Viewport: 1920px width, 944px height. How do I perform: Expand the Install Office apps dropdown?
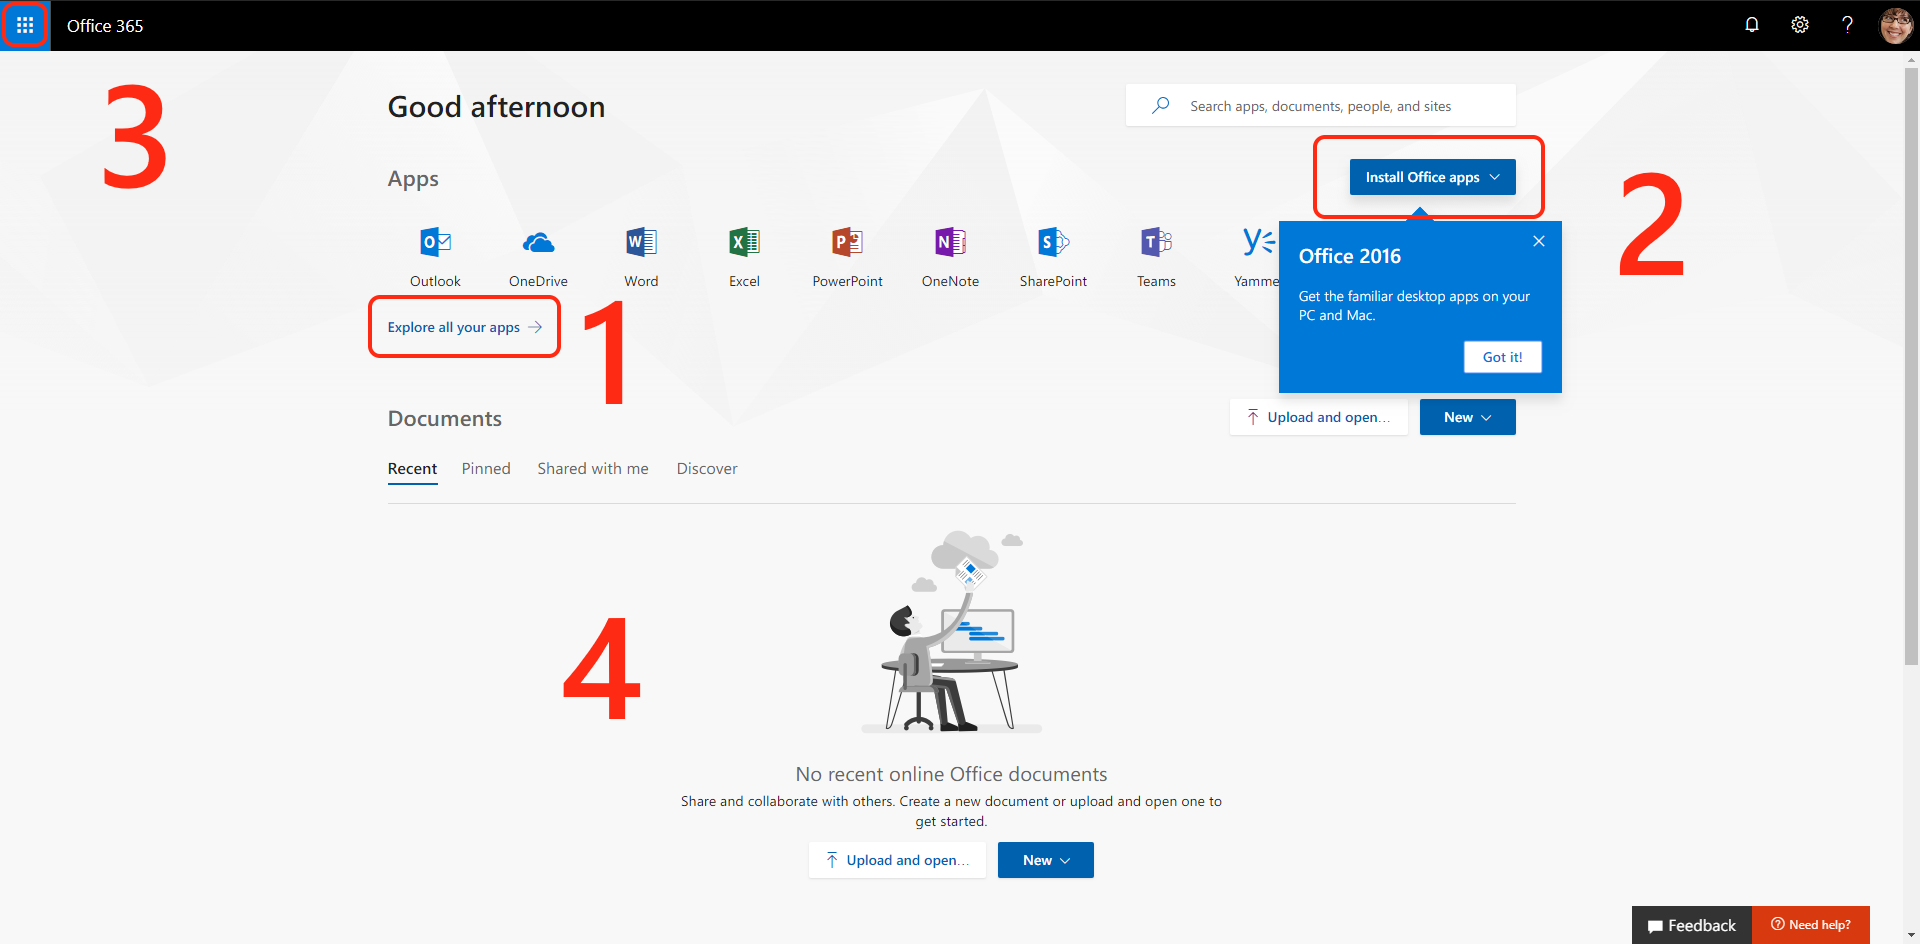pyautogui.click(x=1432, y=177)
